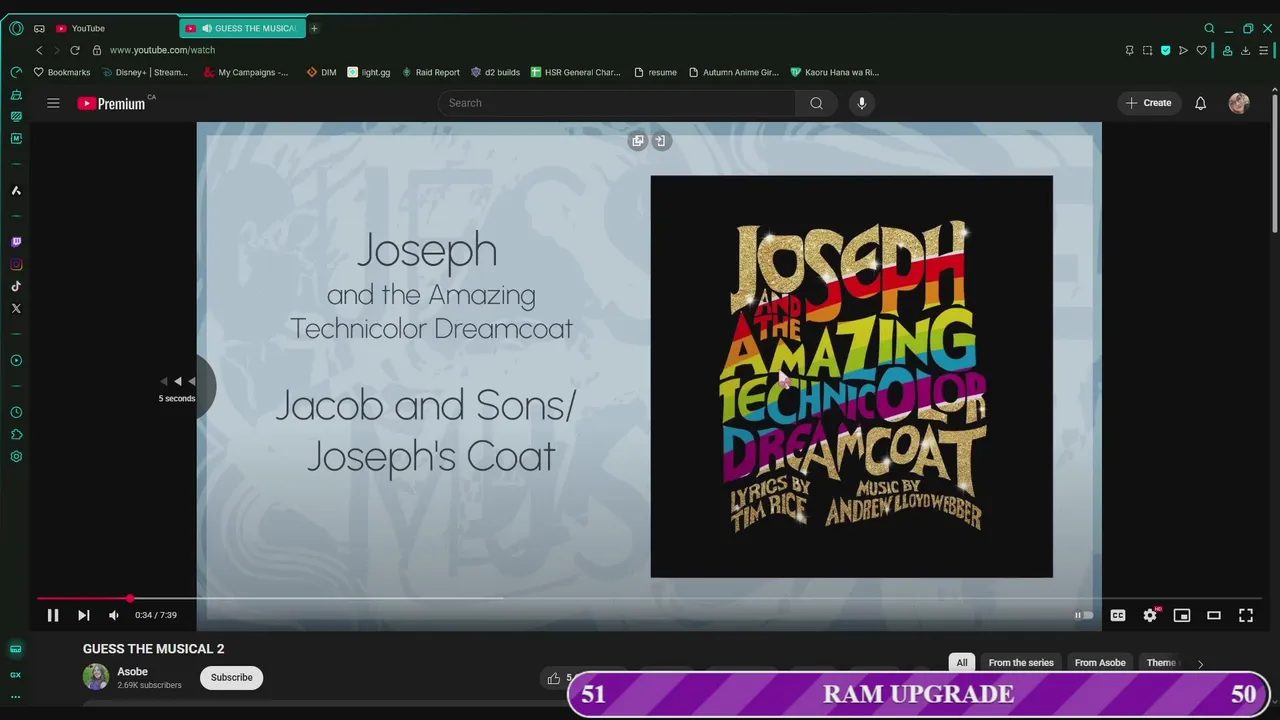Viewport: 1280px width, 720px height.
Task: Open the HSR General Char bookmark
Action: coord(576,72)
